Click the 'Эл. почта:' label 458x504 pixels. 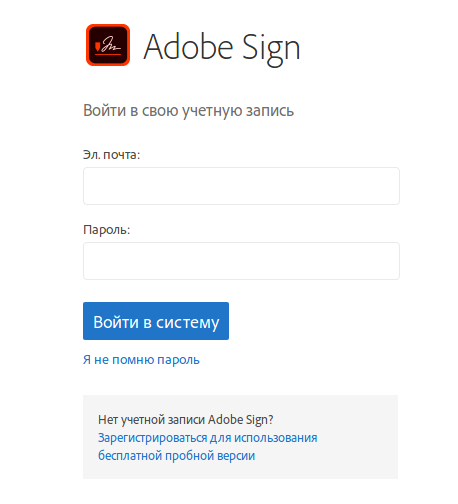(x=111, y=155)
